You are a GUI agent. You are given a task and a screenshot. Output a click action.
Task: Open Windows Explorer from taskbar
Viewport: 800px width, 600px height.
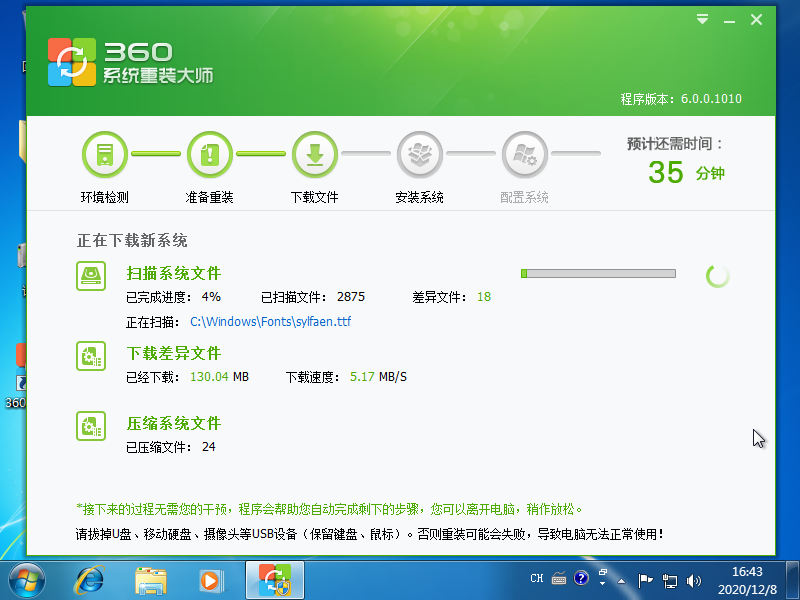(151, 581)
